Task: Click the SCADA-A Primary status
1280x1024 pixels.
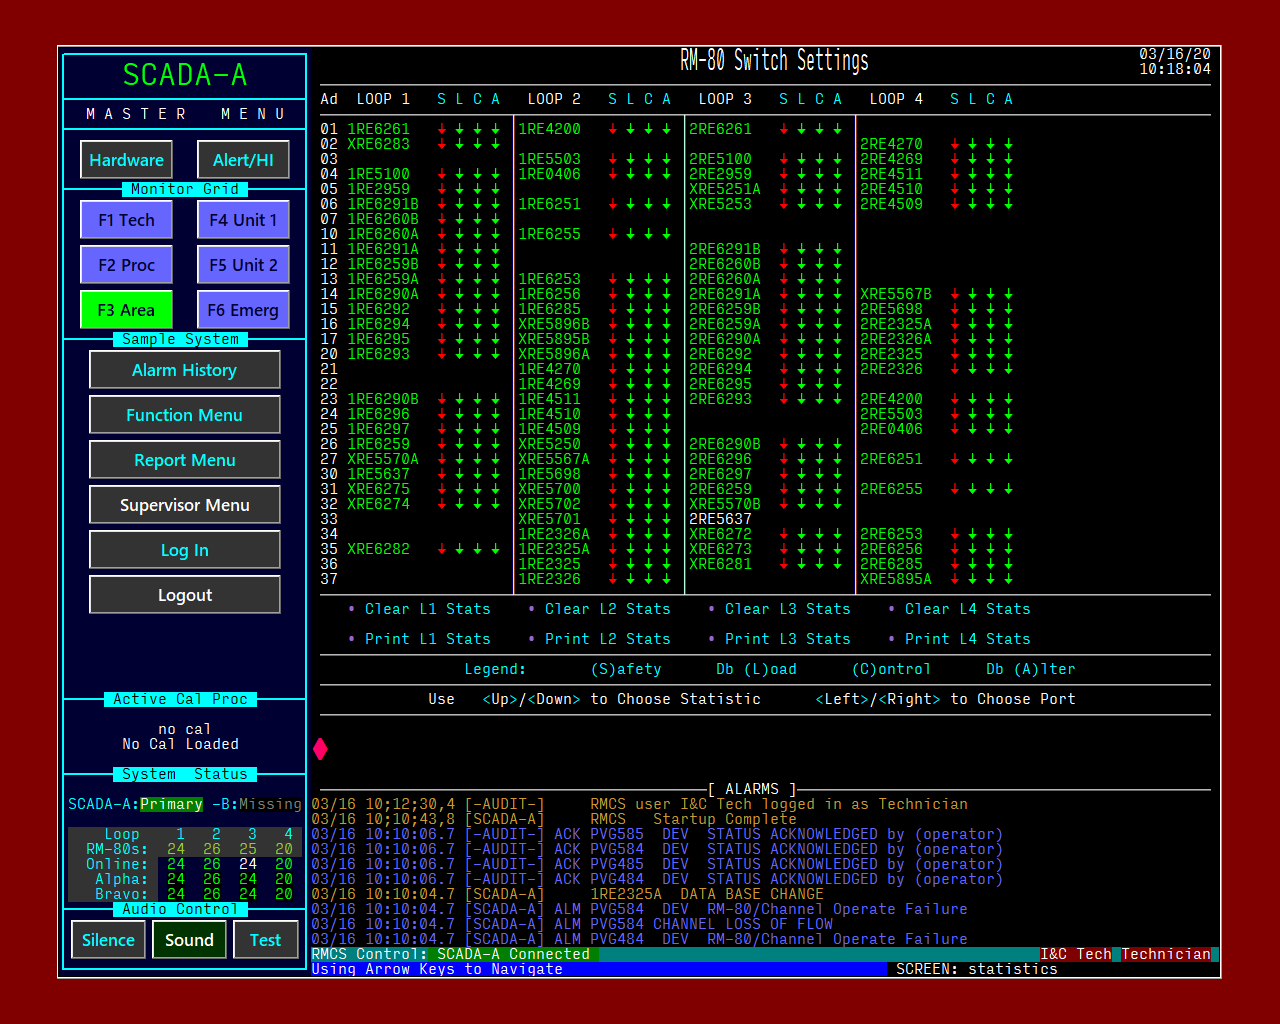Action: [136, 804]
